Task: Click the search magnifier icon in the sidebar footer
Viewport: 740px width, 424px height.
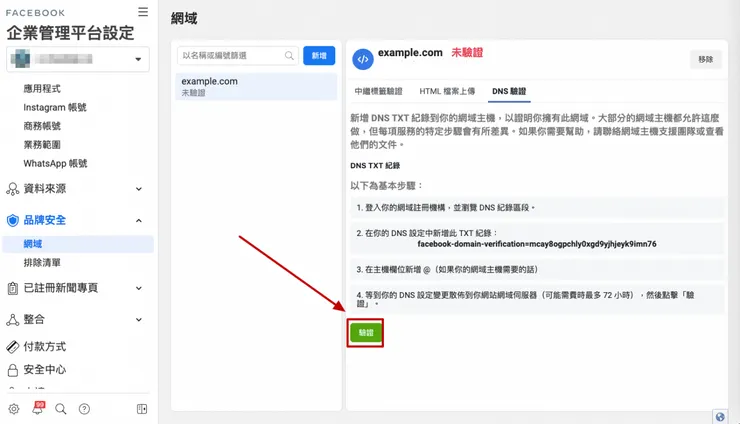Action: click(61, 409)
